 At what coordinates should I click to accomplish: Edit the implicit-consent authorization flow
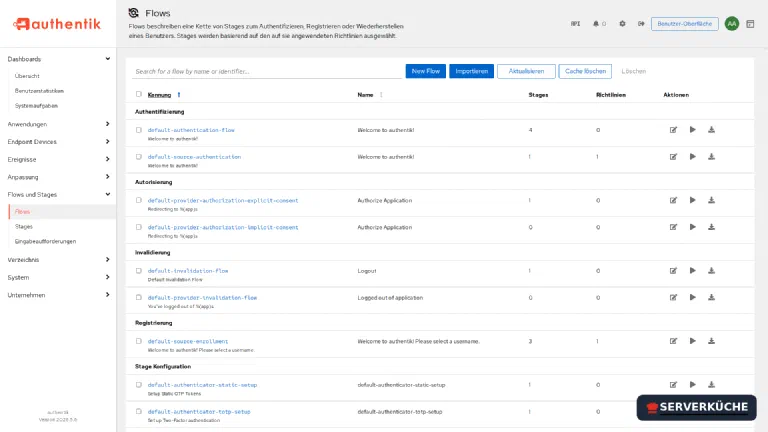point(673,227)
